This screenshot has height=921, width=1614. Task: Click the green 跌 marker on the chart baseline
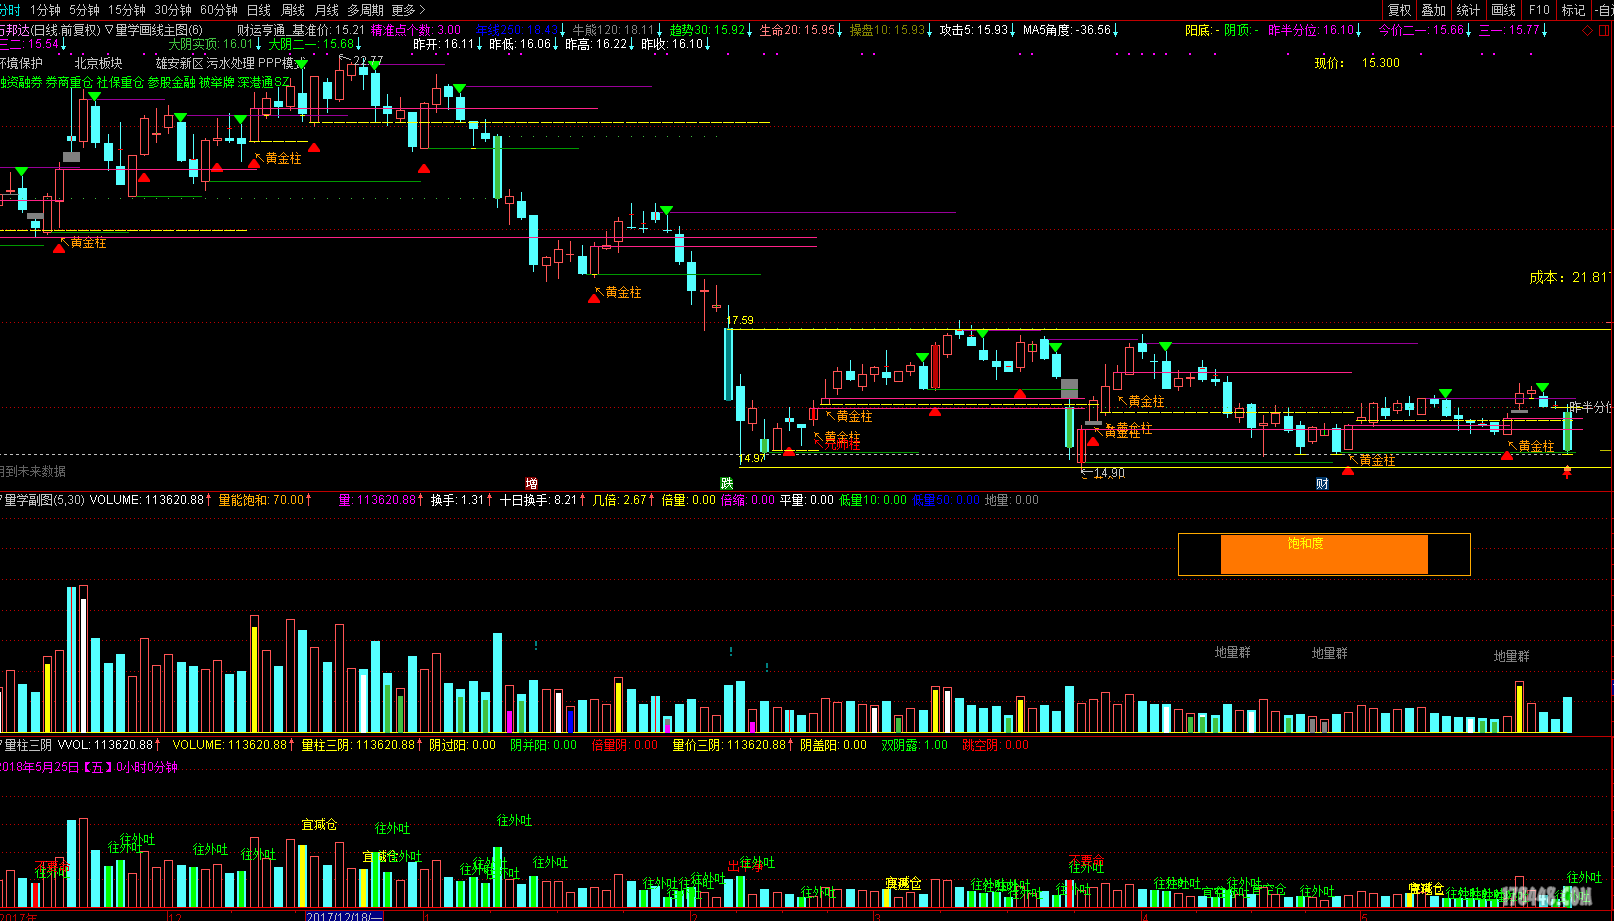tap(727, 484)
